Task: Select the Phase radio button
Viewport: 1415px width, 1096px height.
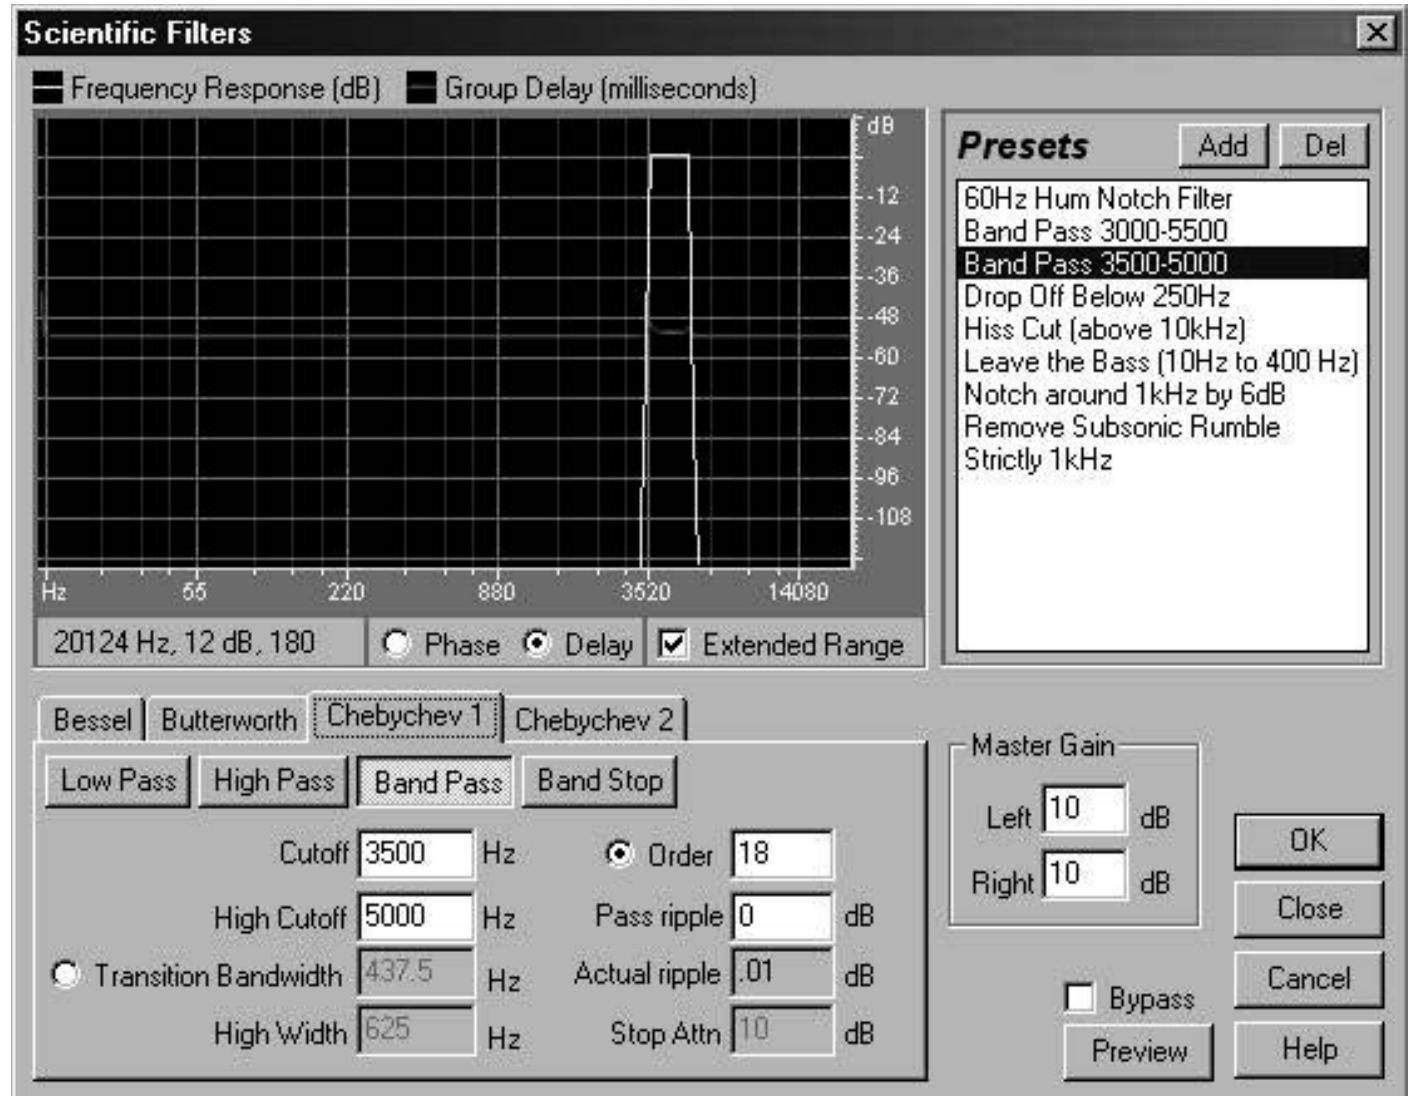Action: click(397, 644)
